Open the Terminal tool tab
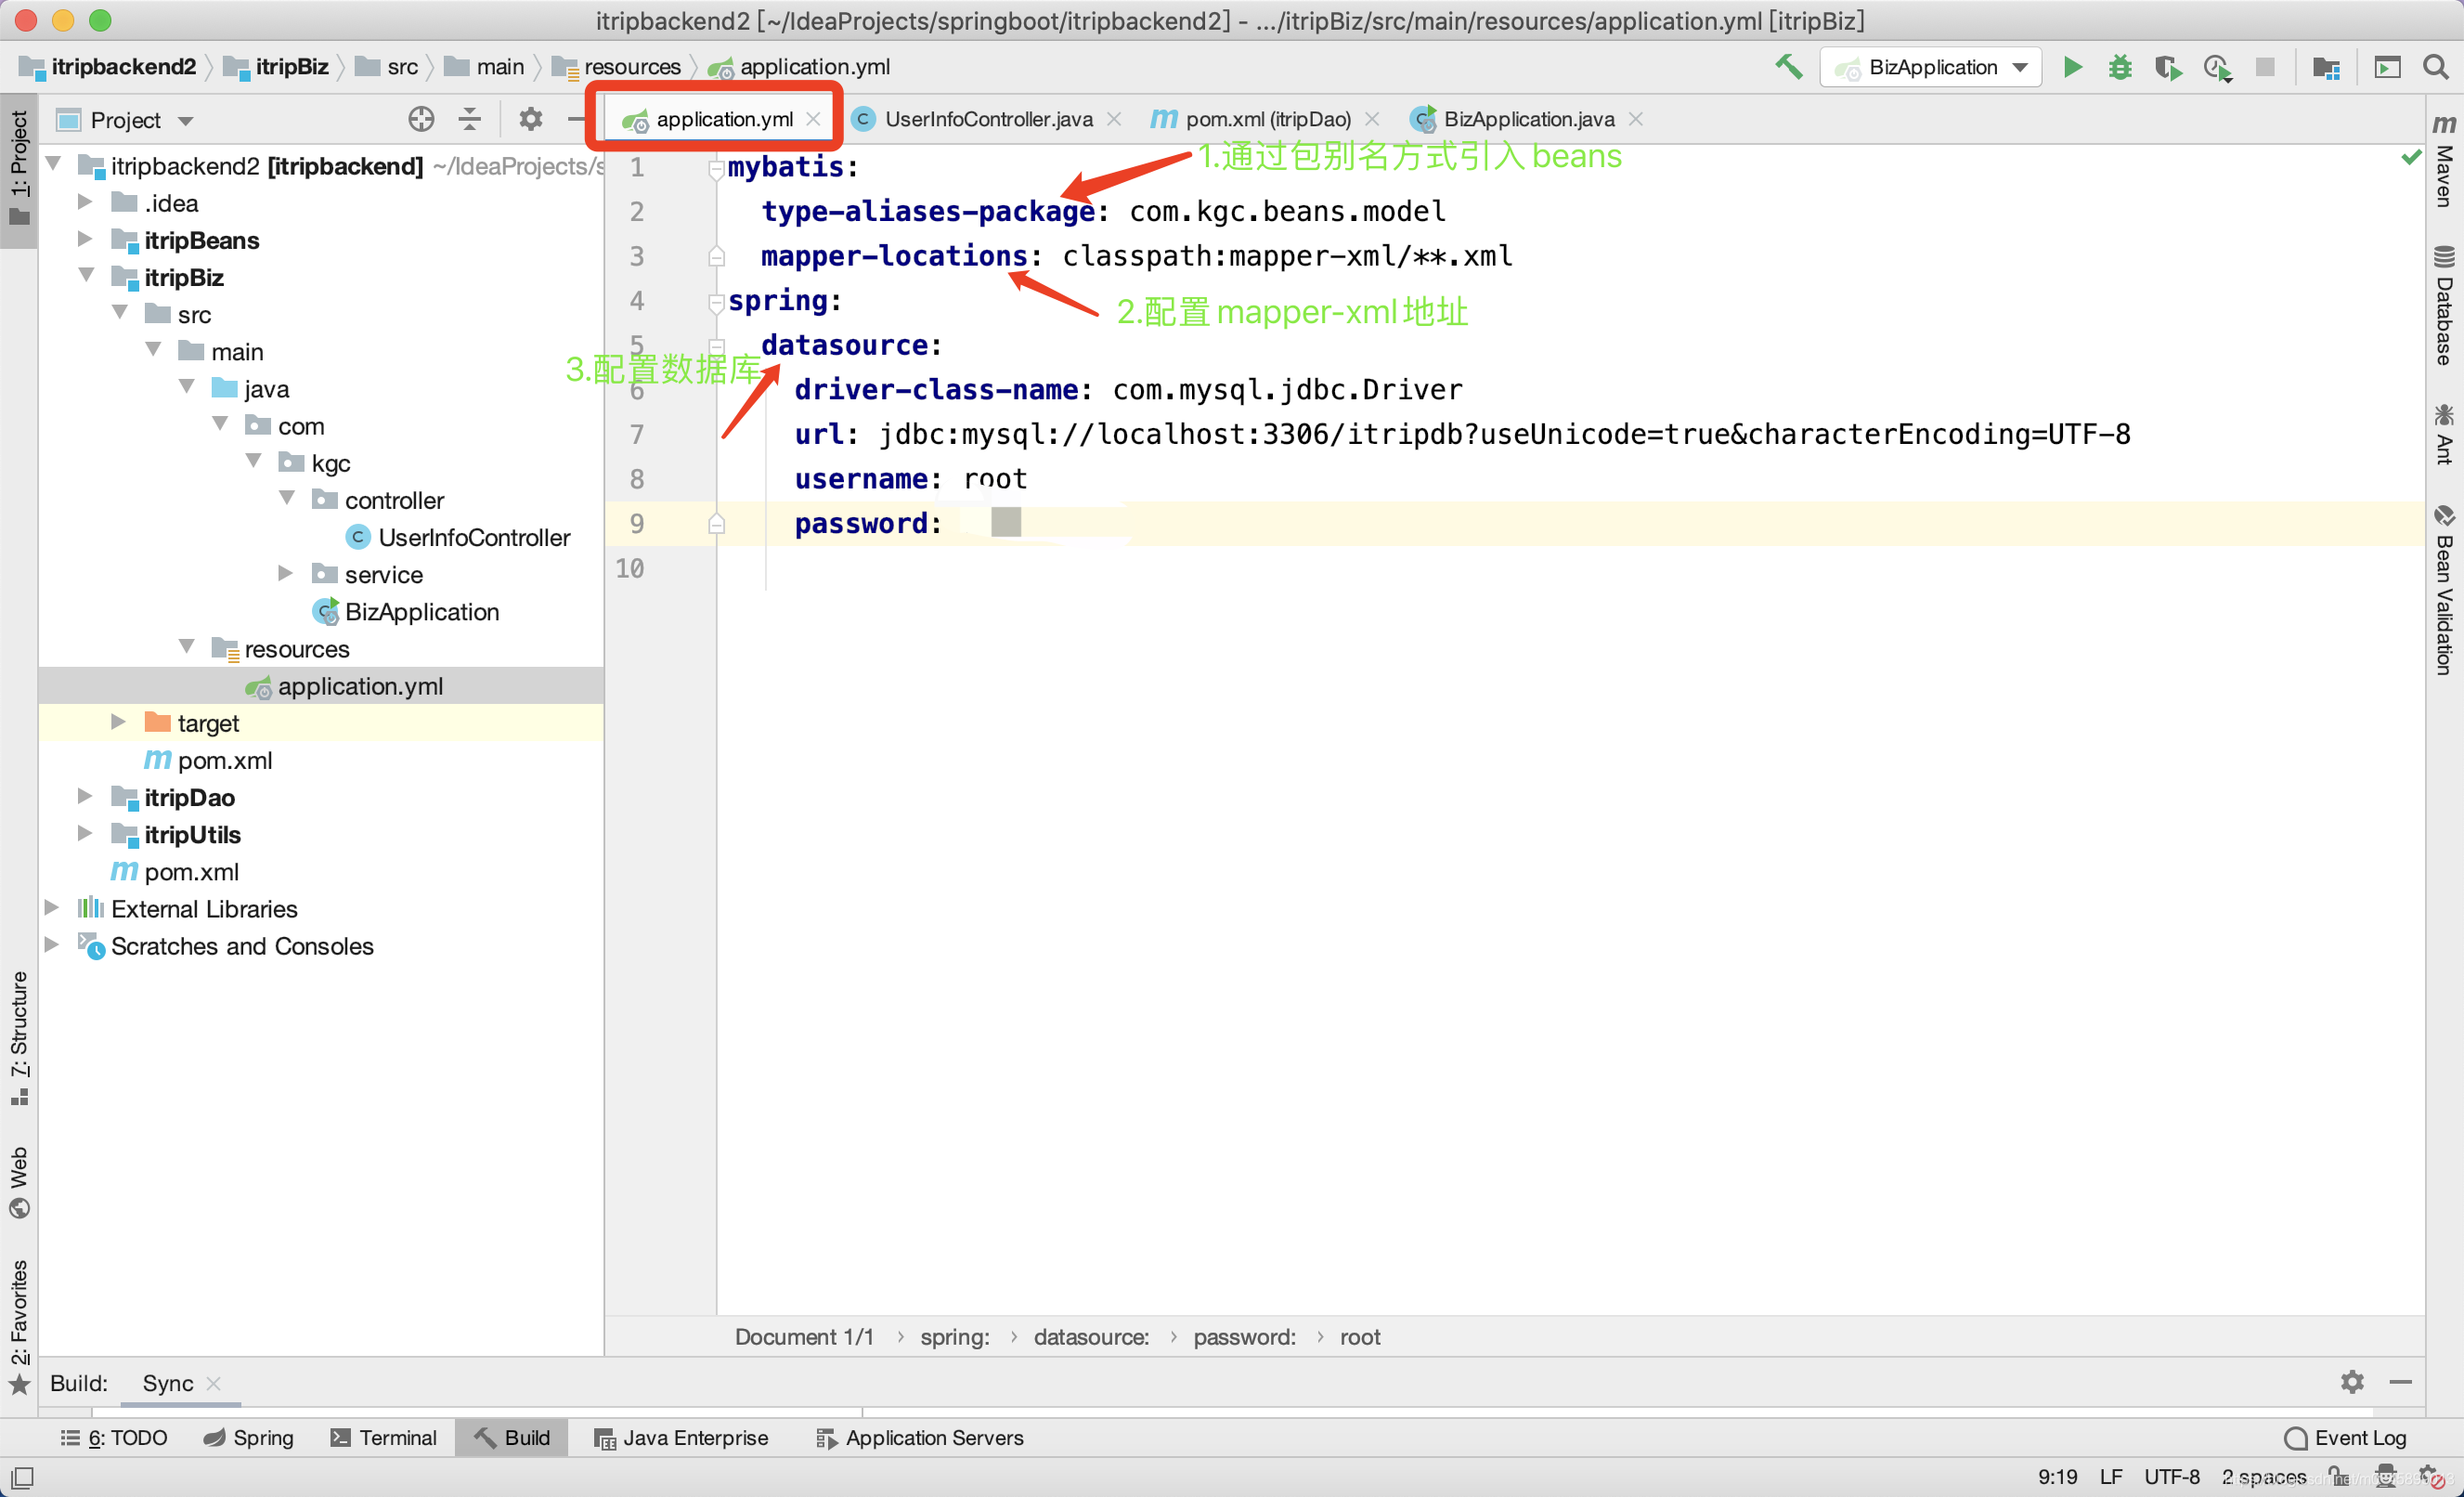The height and width of the screenshot is (1497, 2464). (x=384, y=1437)
